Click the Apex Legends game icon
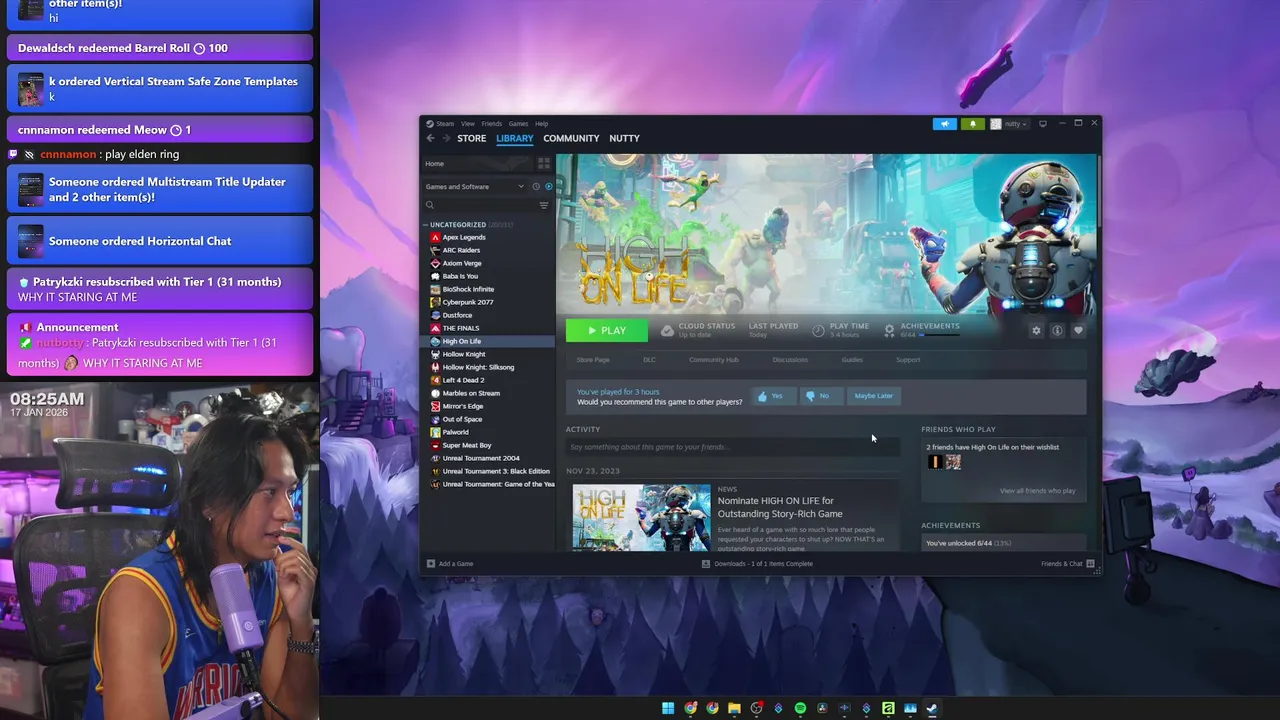The width and height of the screenshot is (1280, 720). tap(435, 237)
